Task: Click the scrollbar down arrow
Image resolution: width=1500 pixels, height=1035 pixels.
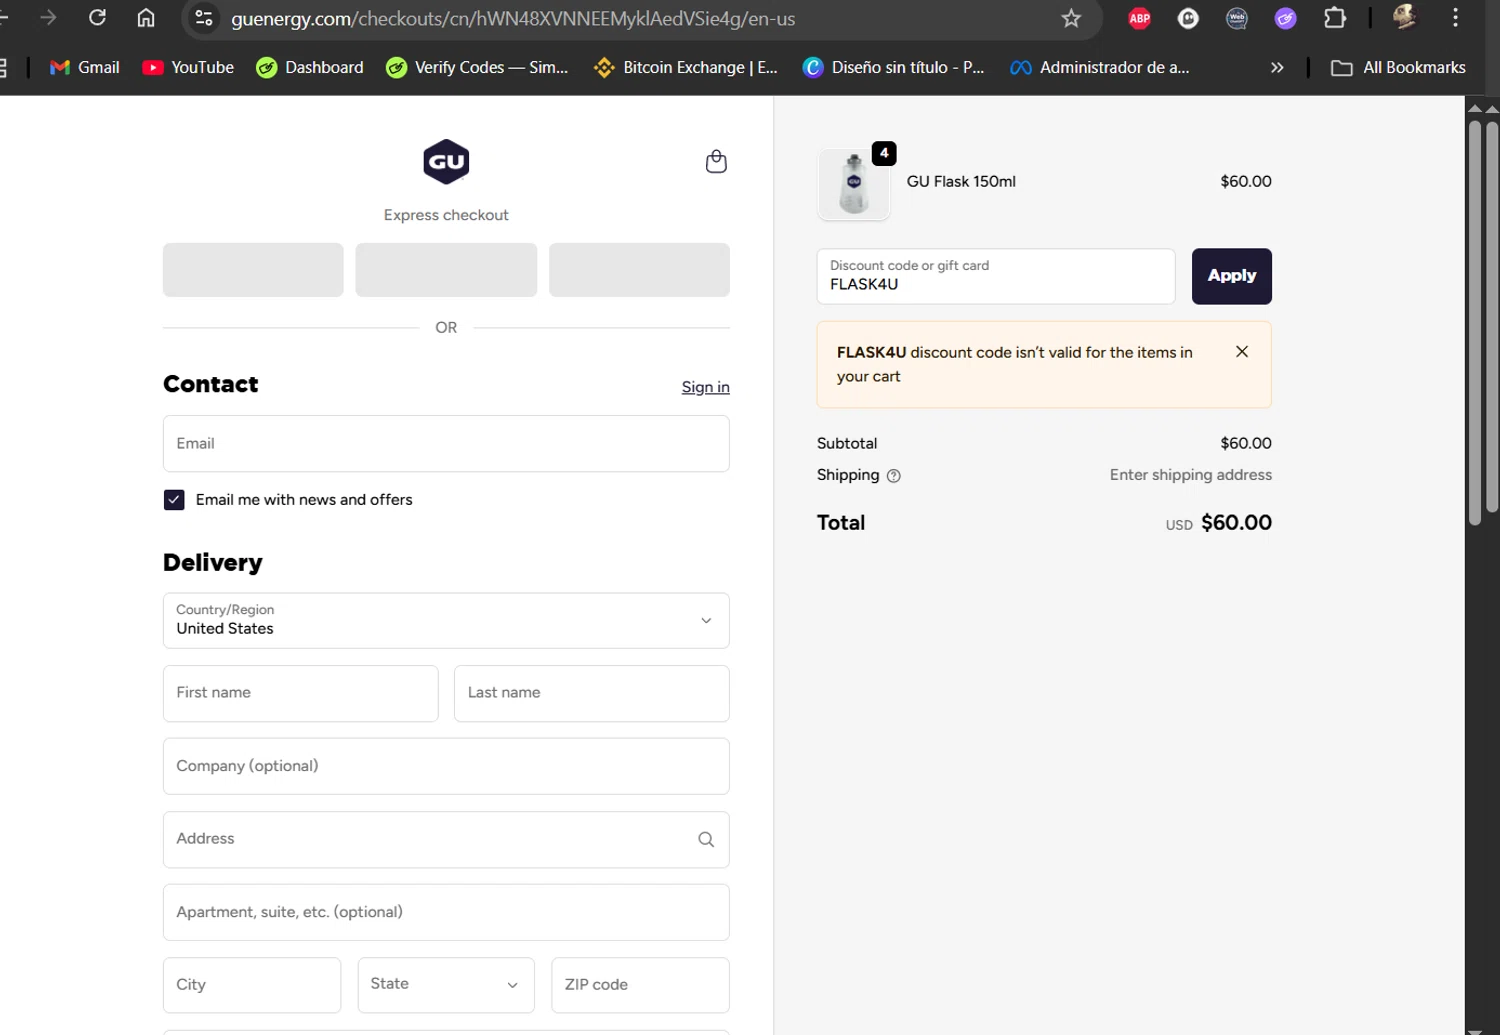Action: pos(1475,1030)
